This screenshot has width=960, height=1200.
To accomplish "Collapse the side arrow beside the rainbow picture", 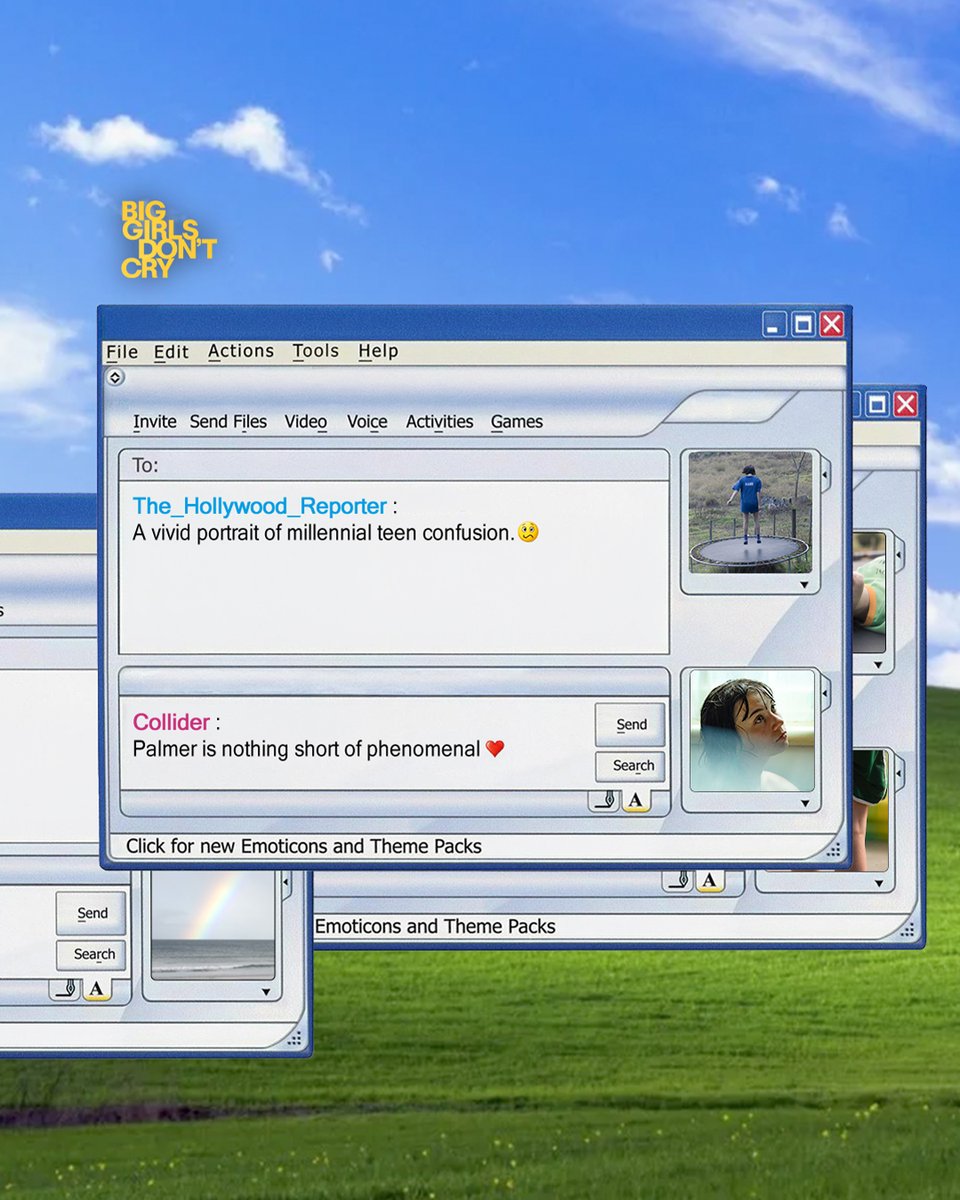I will [286, 882].
